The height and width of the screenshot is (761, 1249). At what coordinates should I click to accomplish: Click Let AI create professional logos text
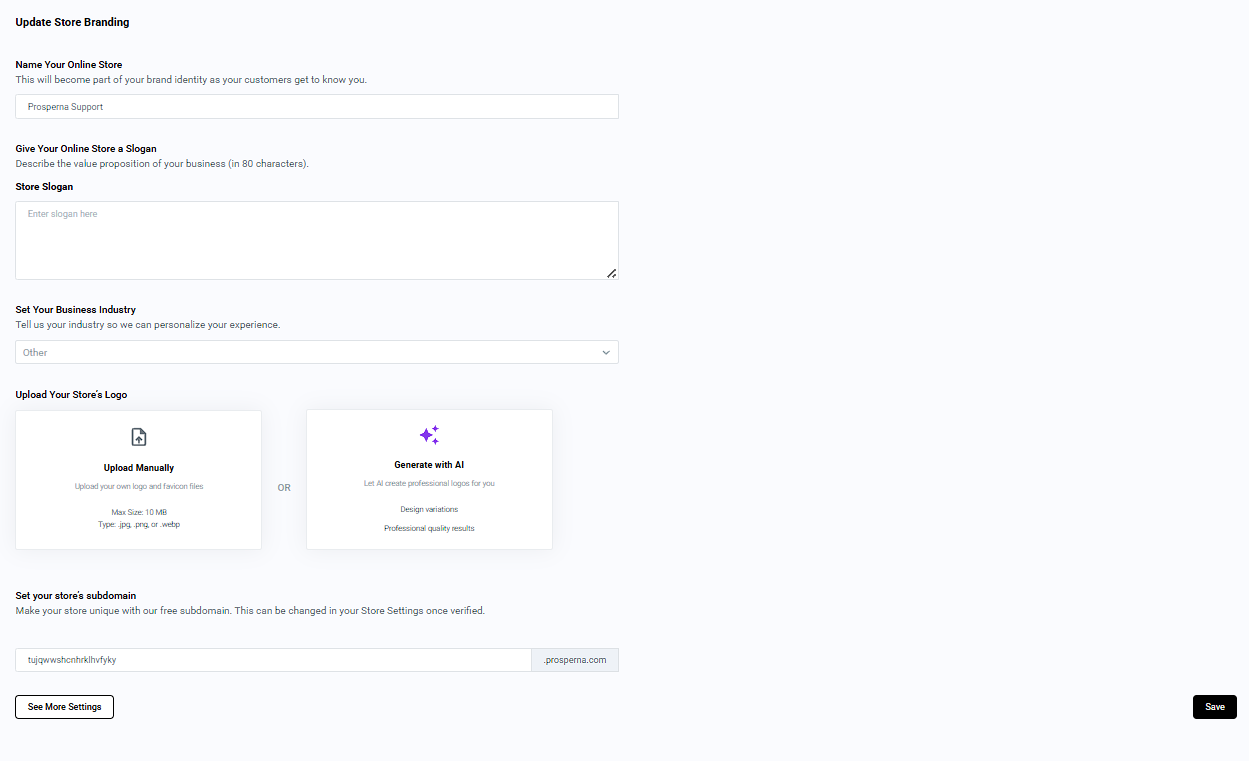[429, 484]
